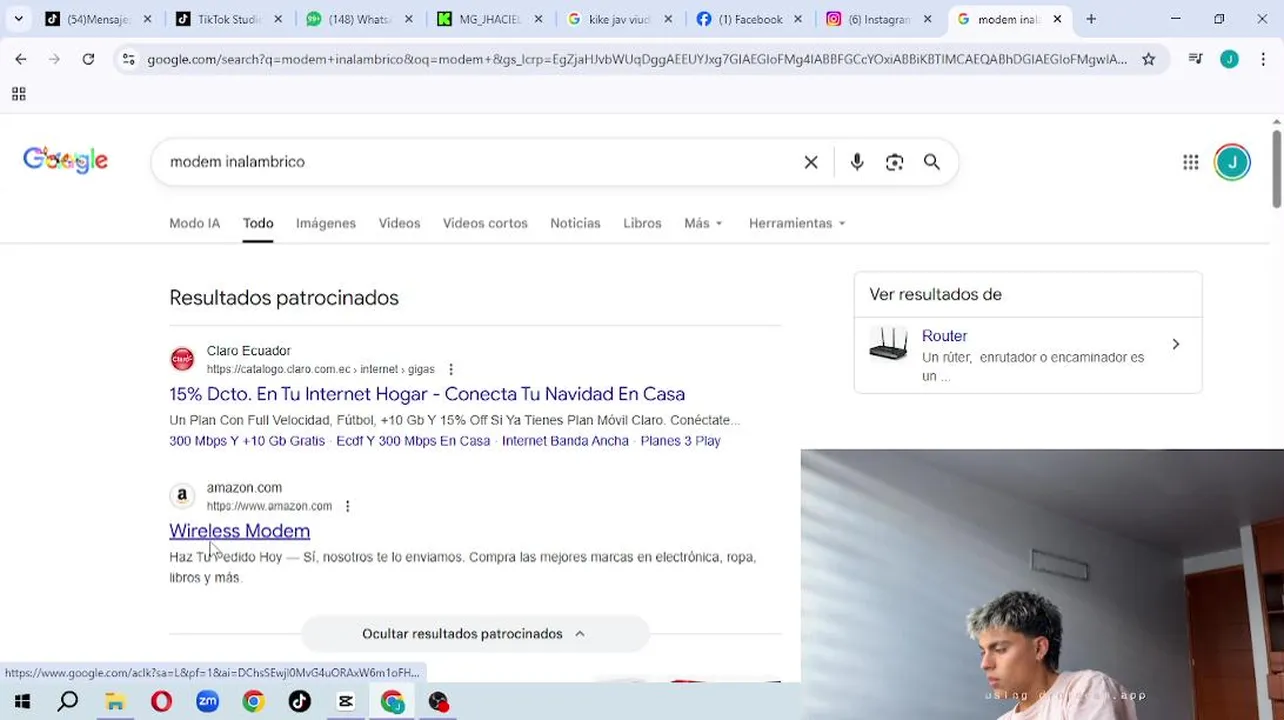
Task: Select the Videos cortos filter
Action: 485,223
